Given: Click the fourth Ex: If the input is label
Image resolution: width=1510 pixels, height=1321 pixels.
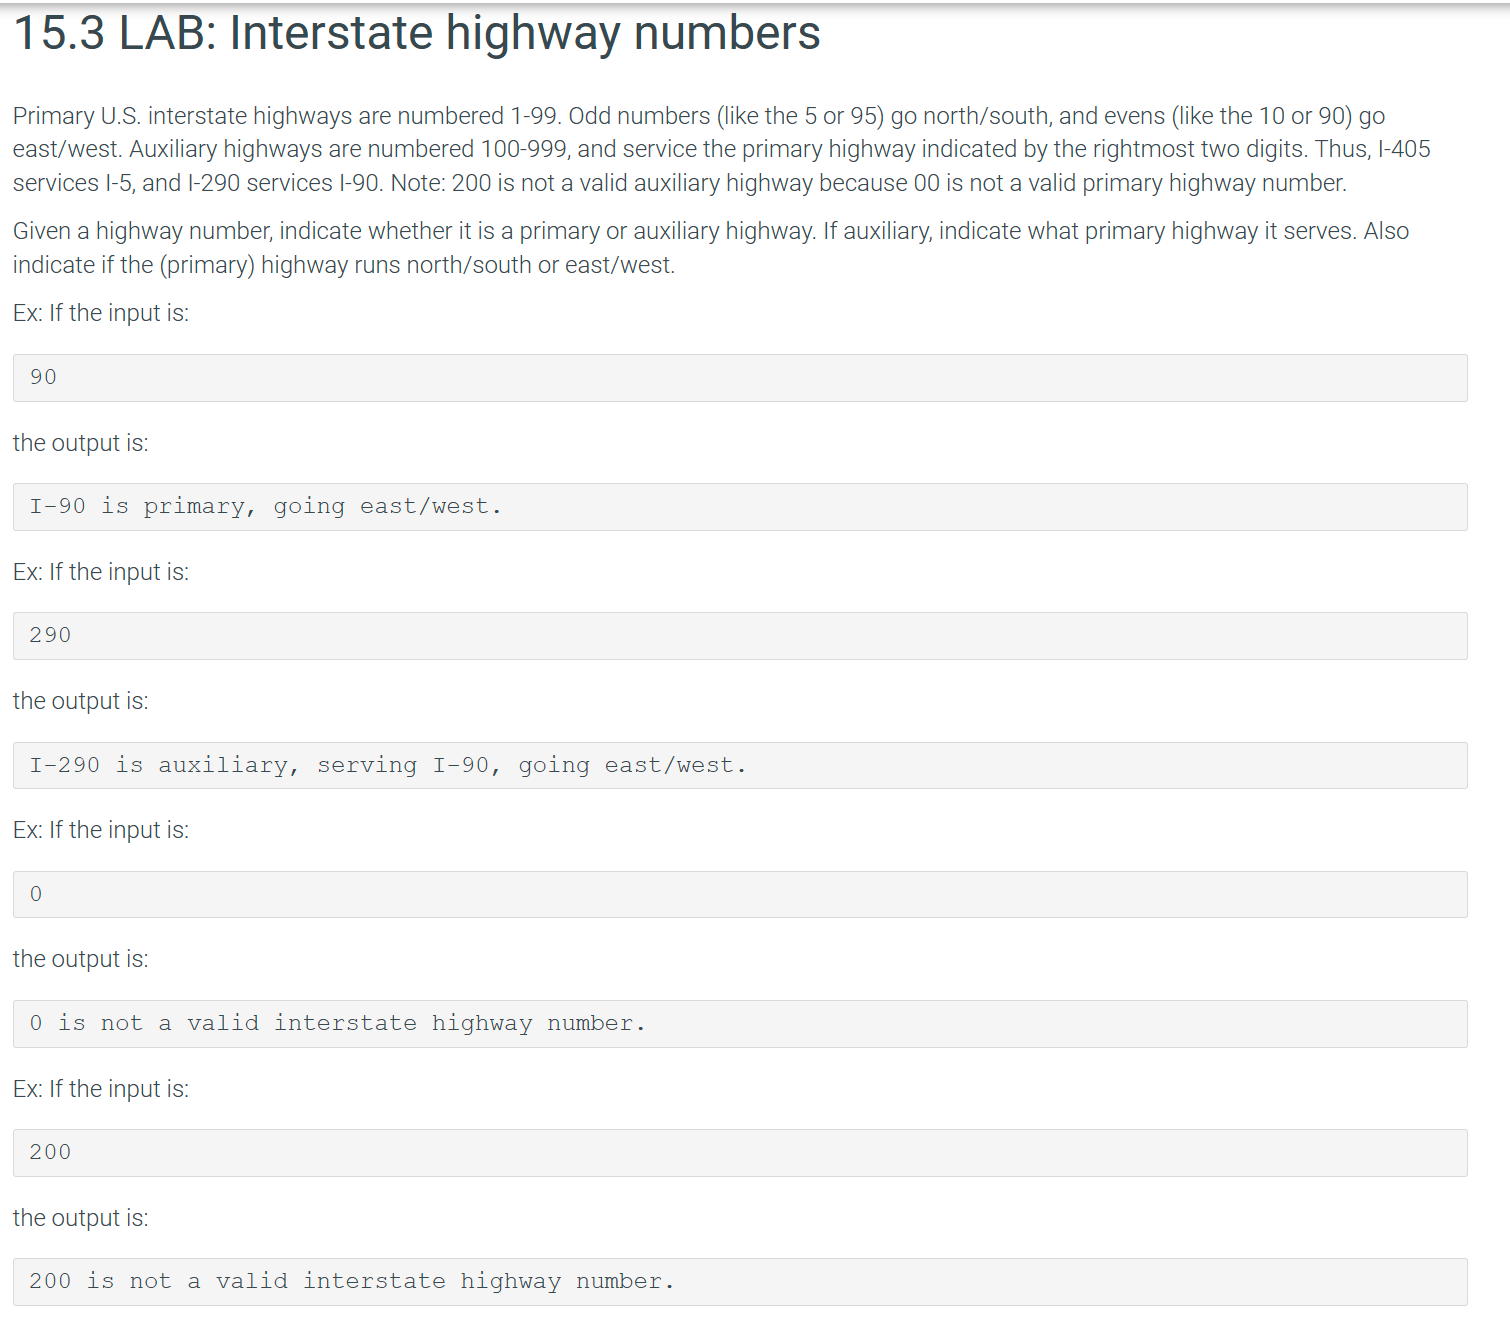Looking at the screenshot, I should click(x=100, y=1088).
